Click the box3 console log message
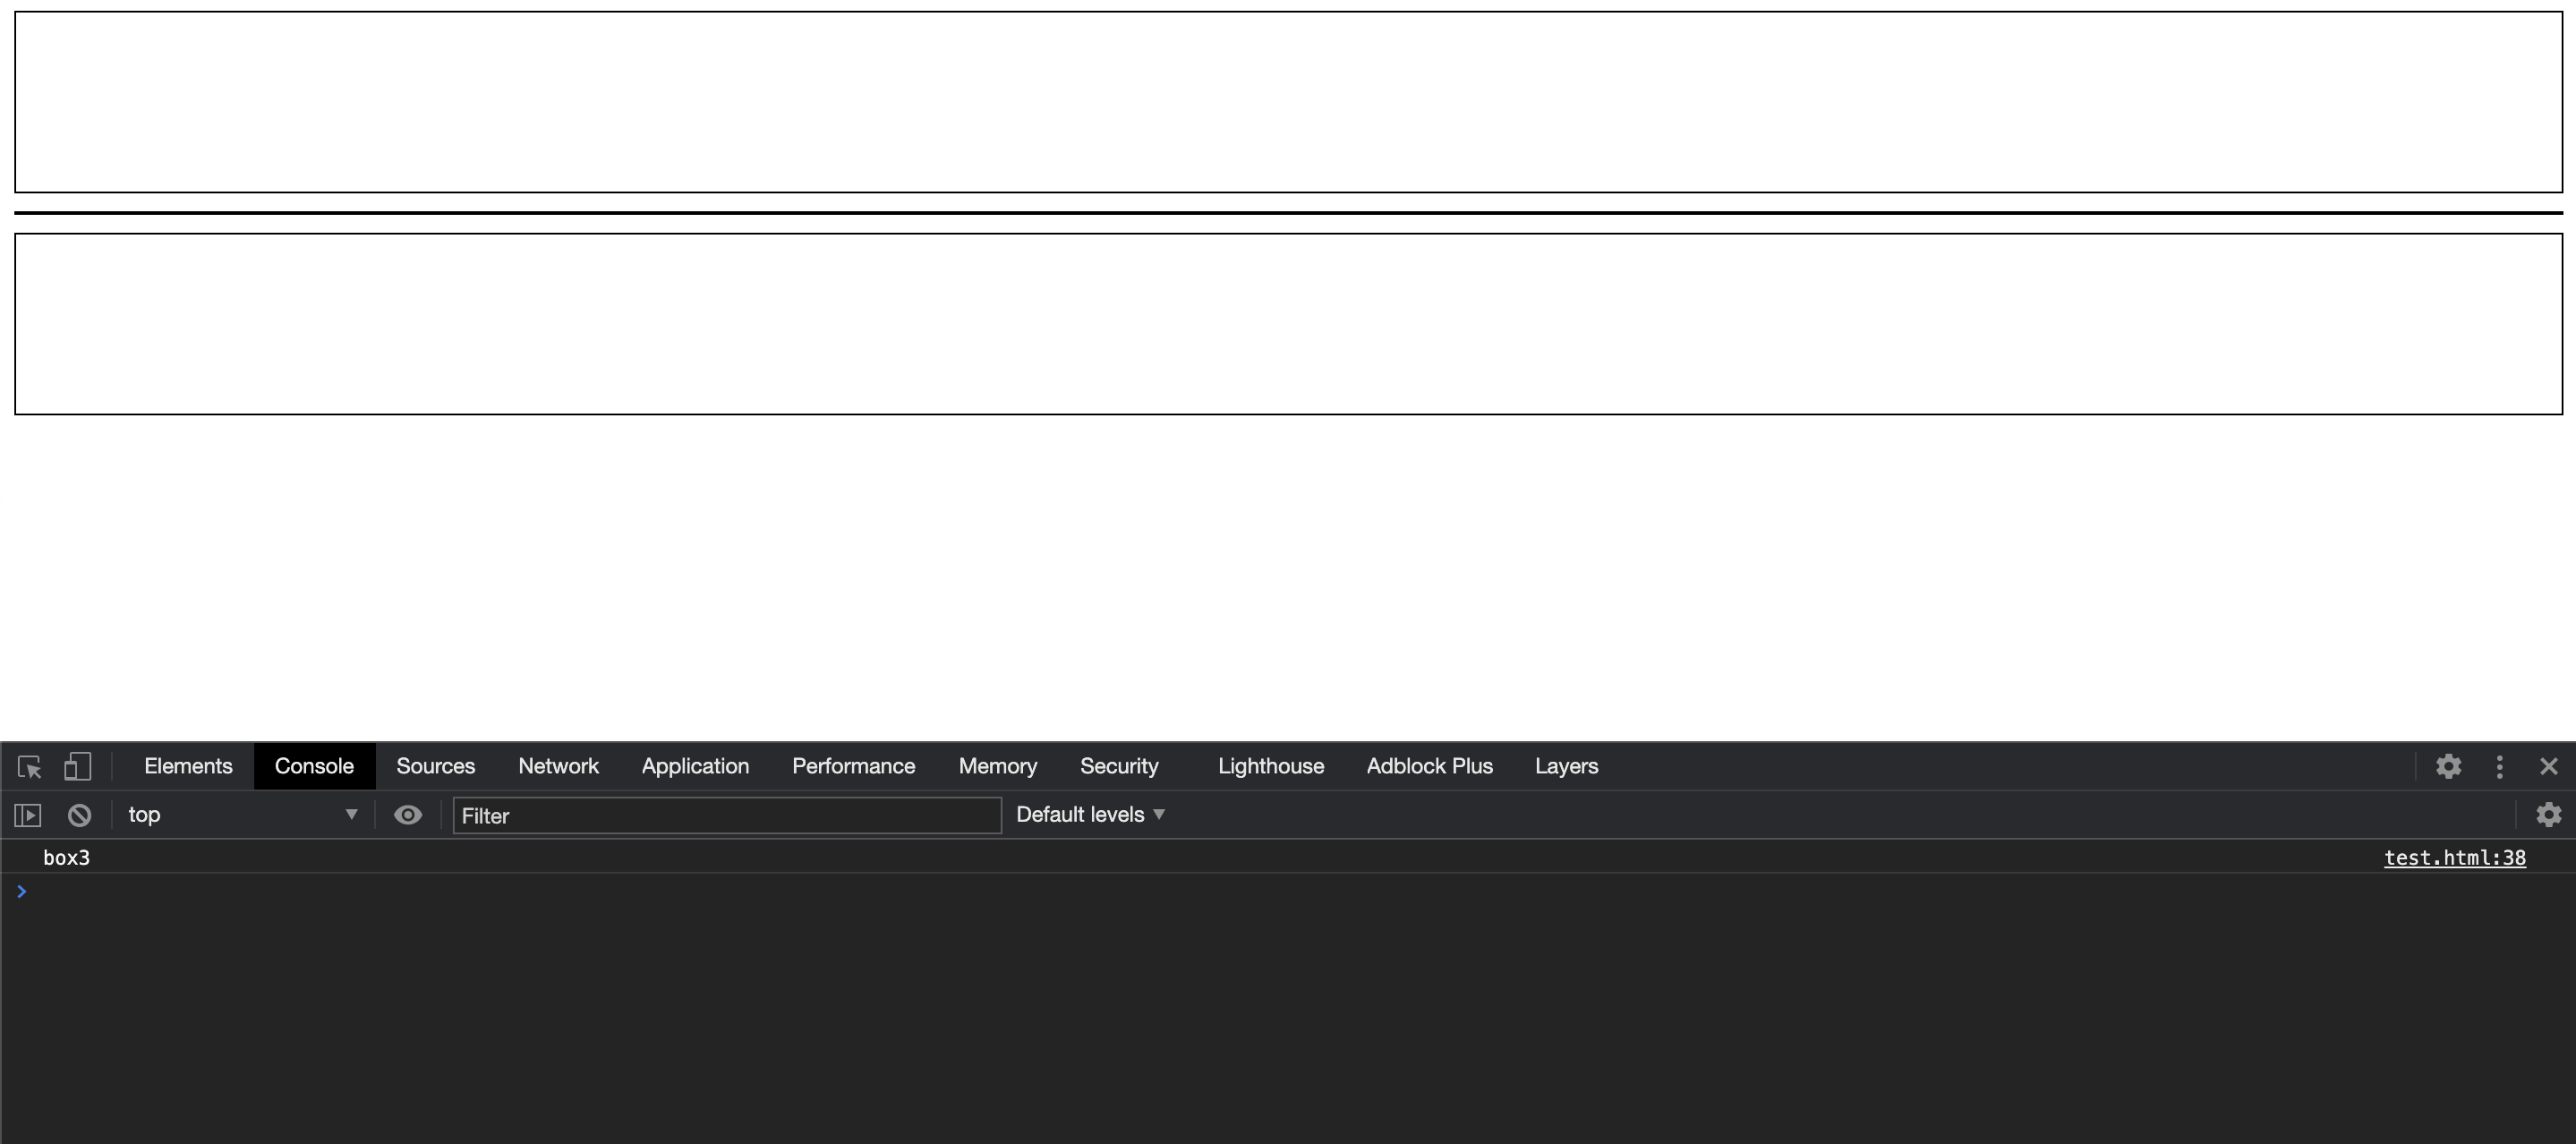 pyautogui.click(x=67, y=858)
